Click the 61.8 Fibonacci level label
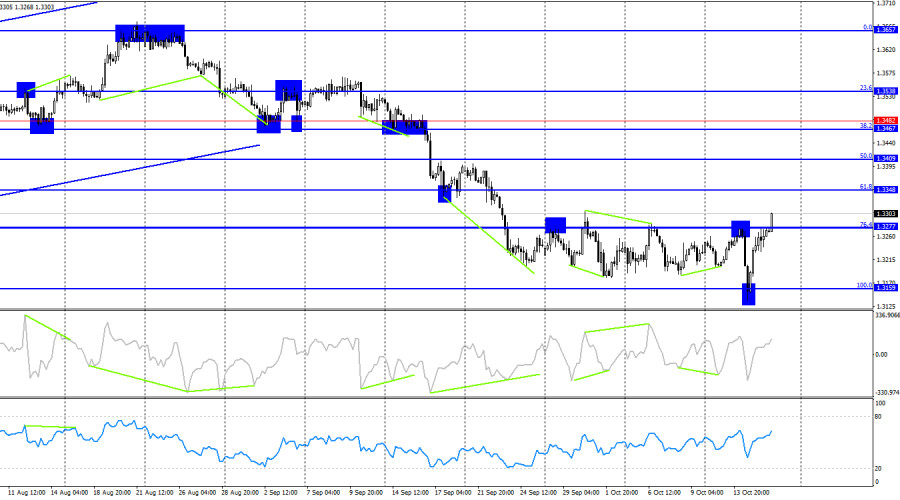 coord(866,187)
